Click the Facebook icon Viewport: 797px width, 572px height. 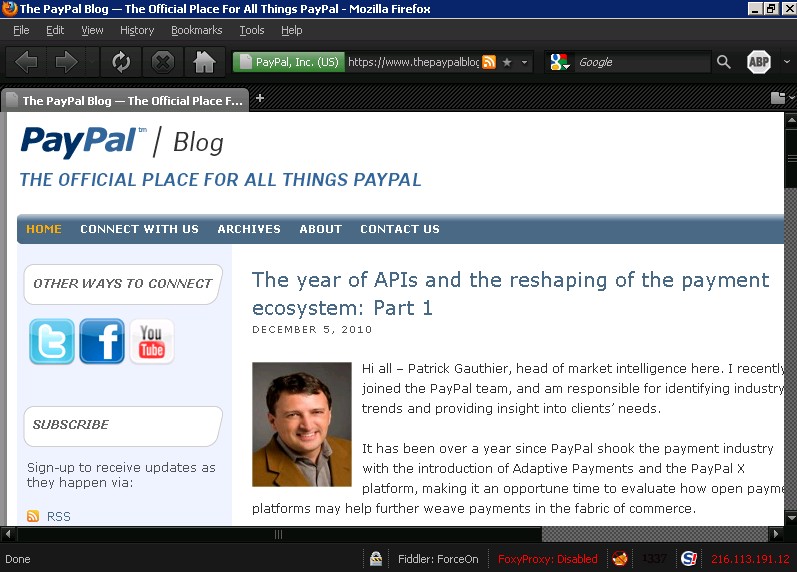[102, 341]
